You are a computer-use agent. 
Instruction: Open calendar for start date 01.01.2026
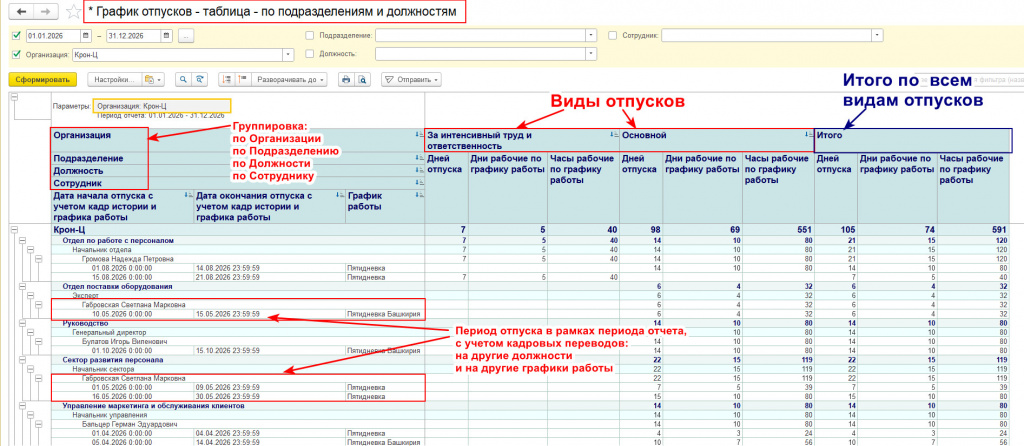pyautogui.click(x=86, y=35)
